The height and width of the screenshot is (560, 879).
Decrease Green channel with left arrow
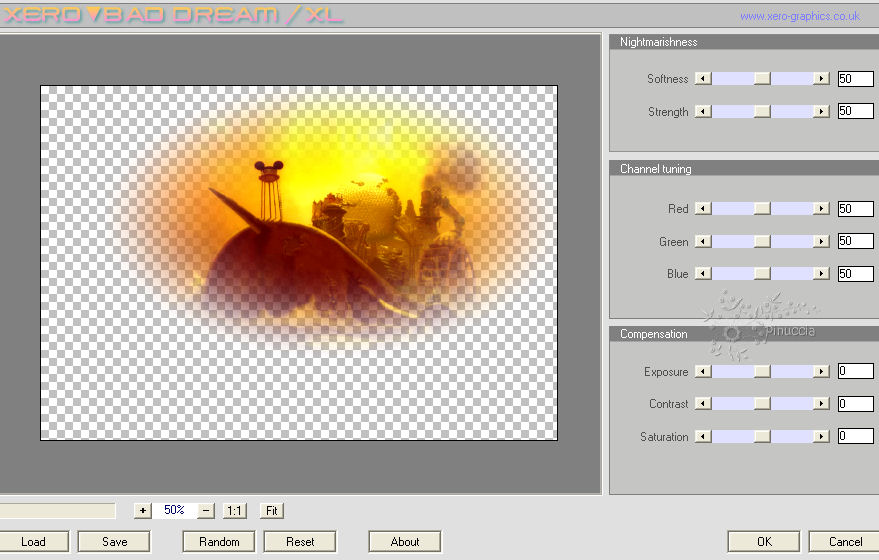coord(703,241)
